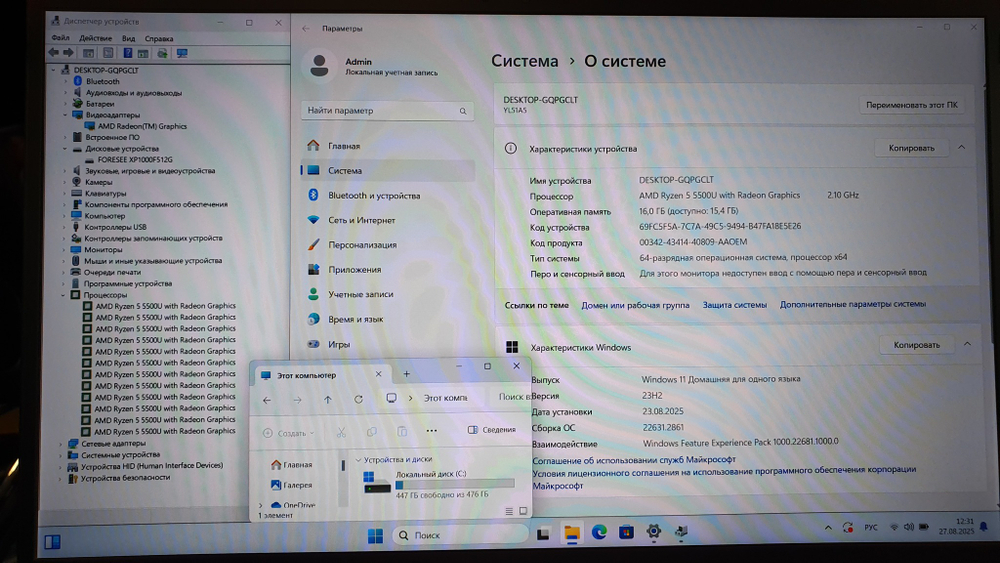Click the Сведения details pane button
1000x563 pixels.
pyautogui.click(x=492, y=430)
